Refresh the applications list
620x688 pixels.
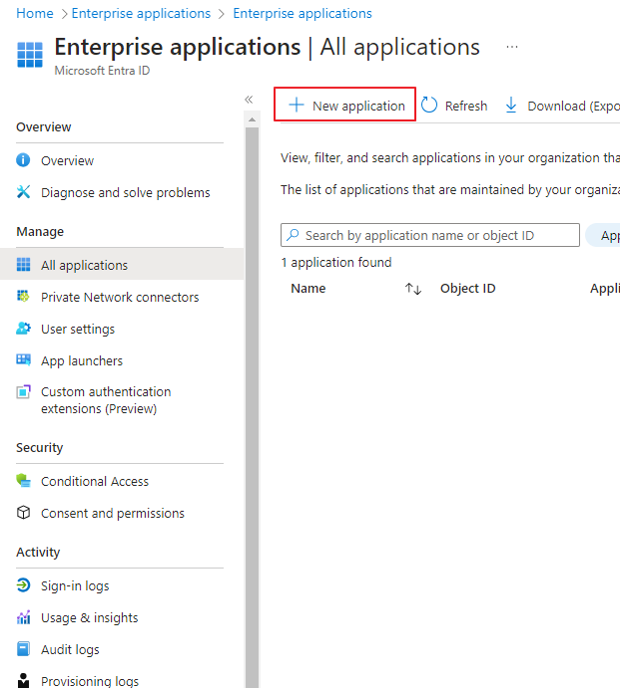[x=455, y=105]
